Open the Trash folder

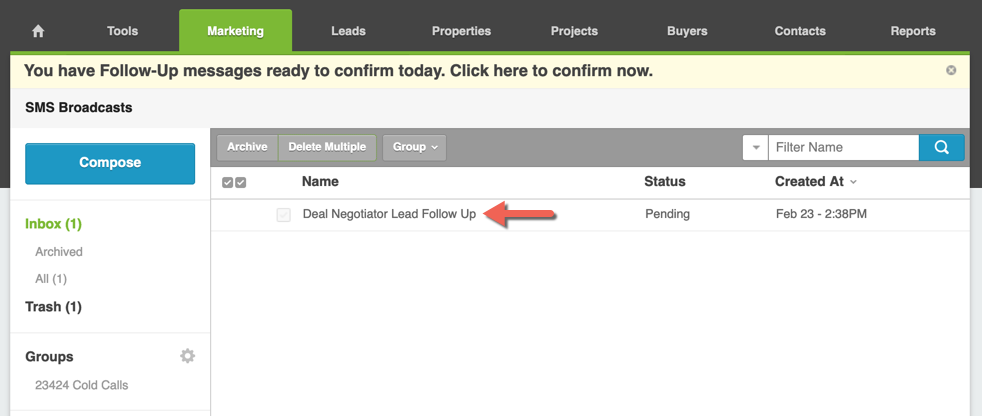coord(53,307)
